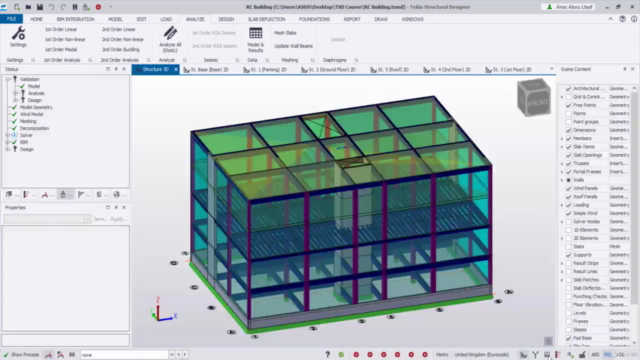The height and width of the screenshot is (360, 640).
Task: Collapse the Validation node in Status tree
Action: tap(7, 79)
